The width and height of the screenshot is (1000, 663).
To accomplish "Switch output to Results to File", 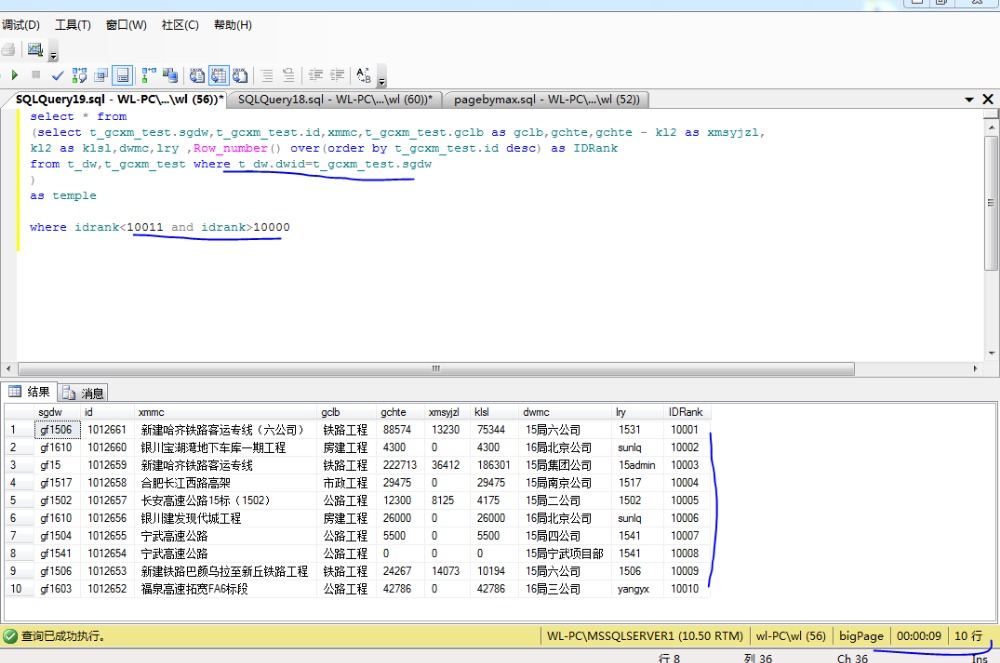I will tap(240, 75).
